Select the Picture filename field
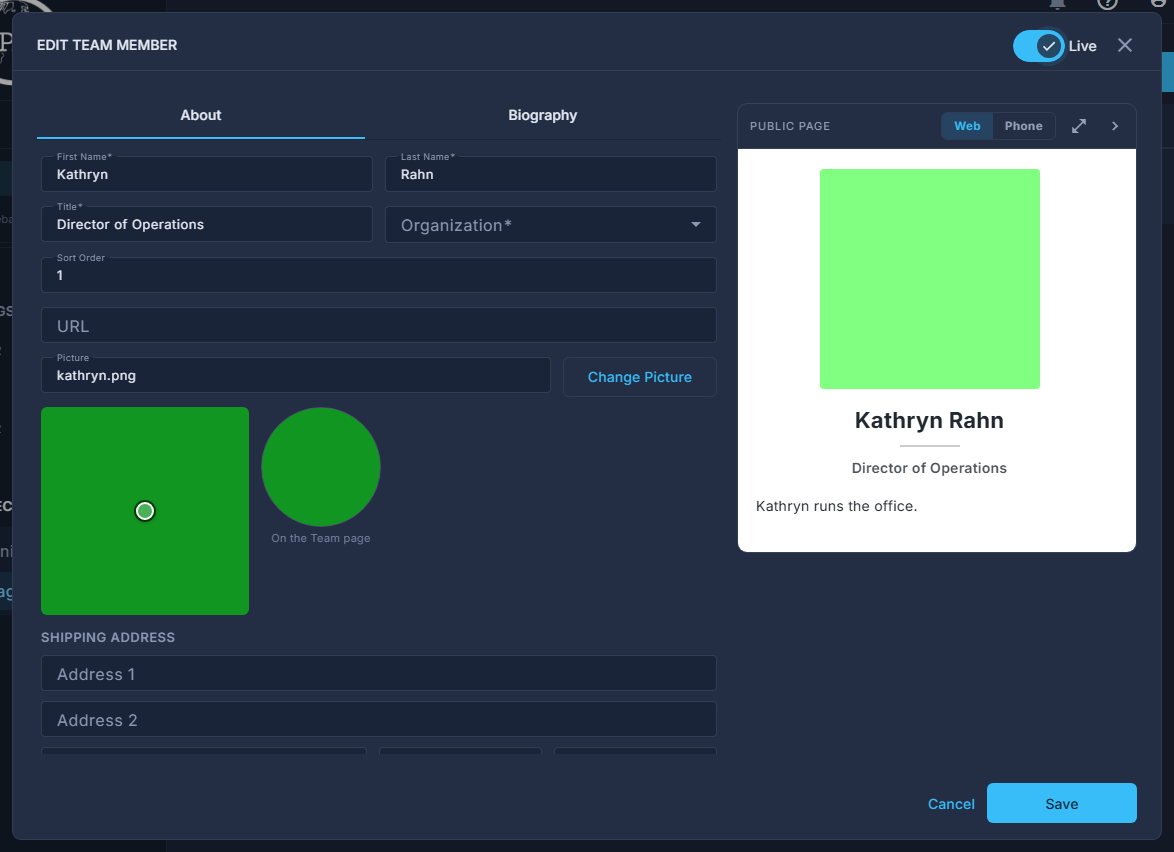This screenshot has height=852, width=1174. (x=296, y=375)
